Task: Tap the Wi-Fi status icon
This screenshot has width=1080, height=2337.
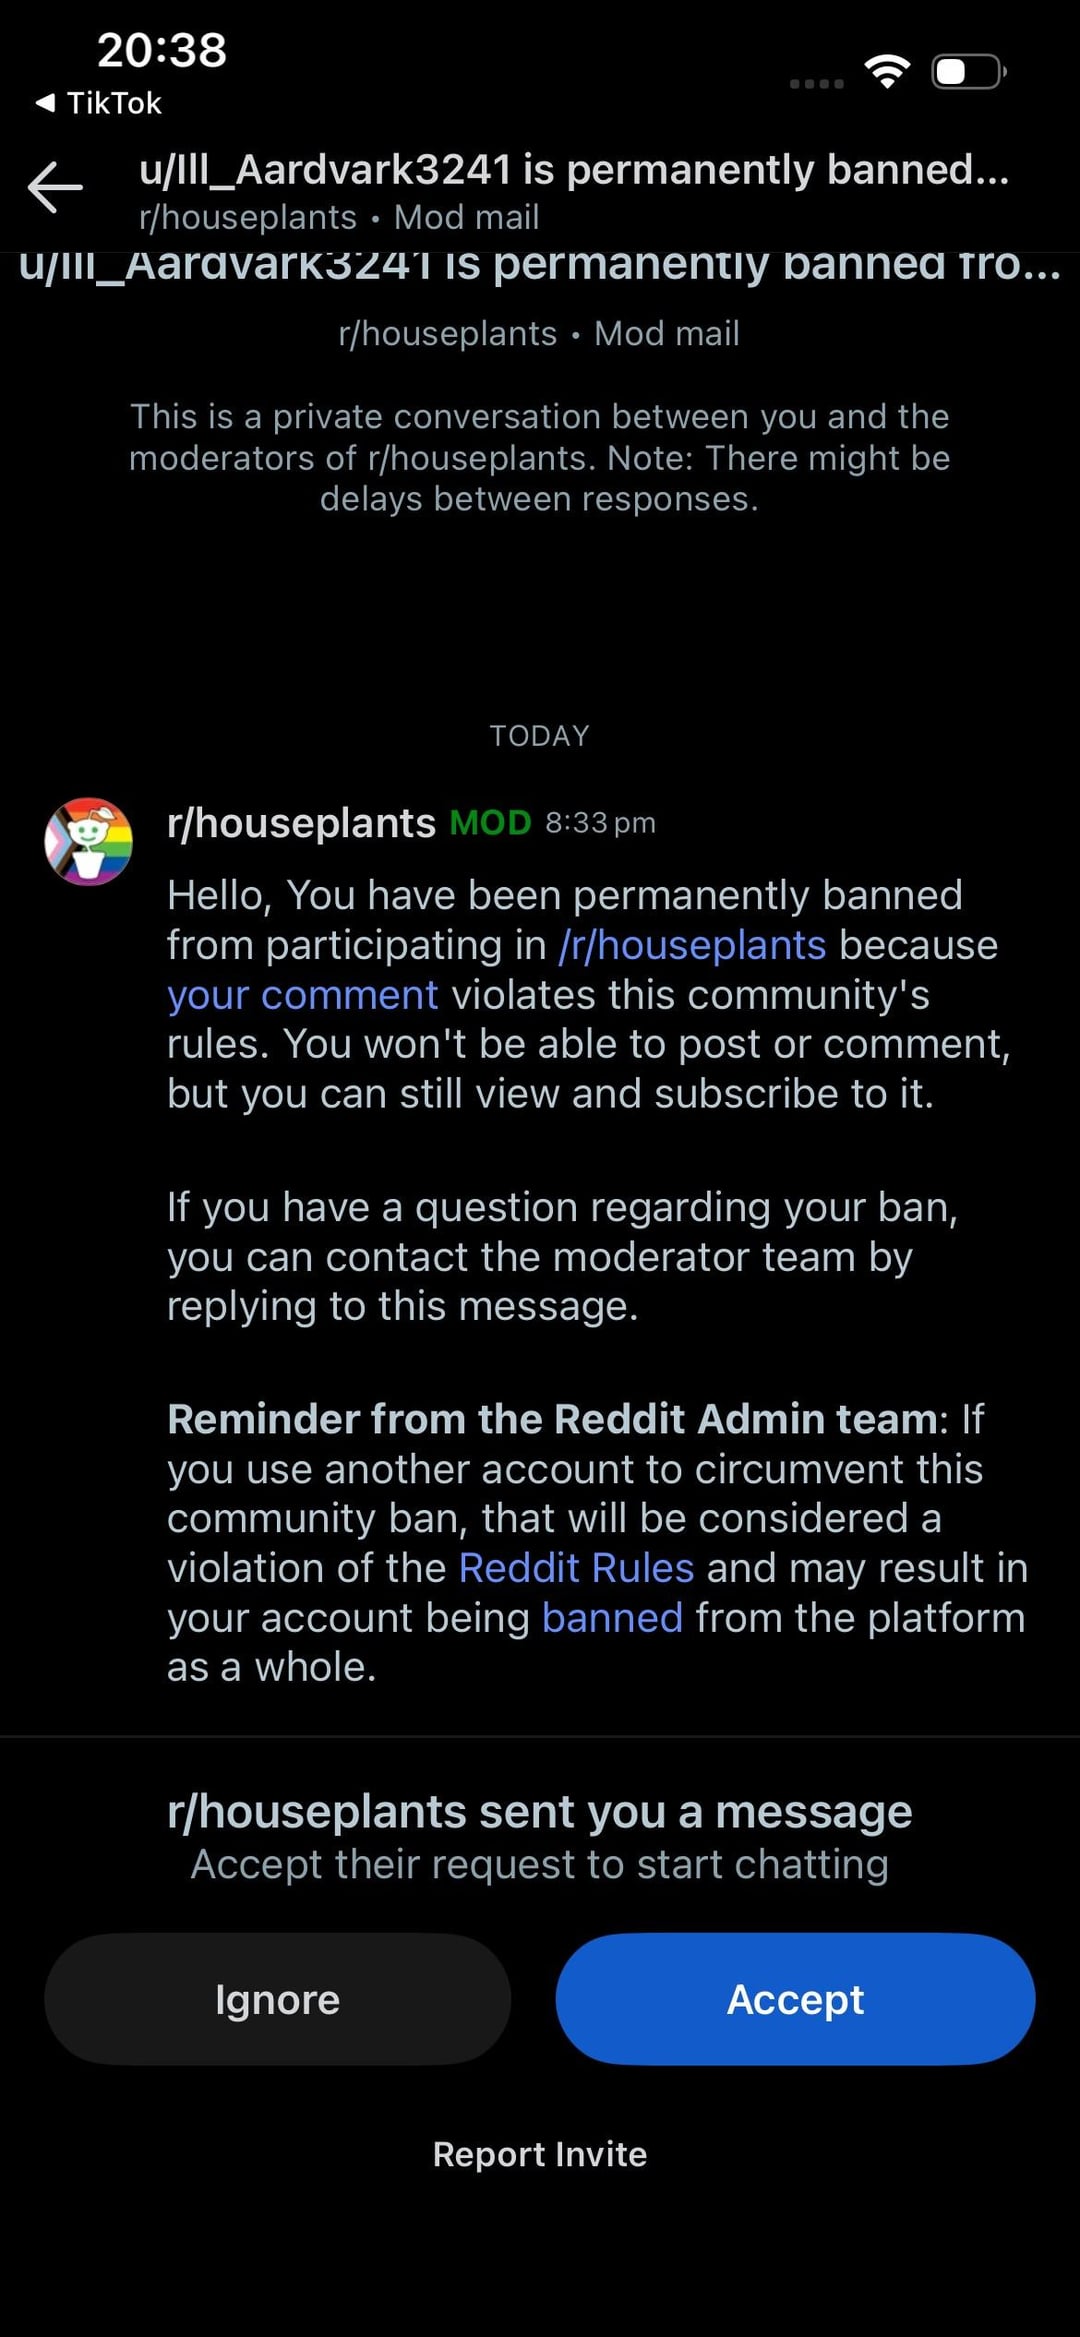Action: click(887, 72)
